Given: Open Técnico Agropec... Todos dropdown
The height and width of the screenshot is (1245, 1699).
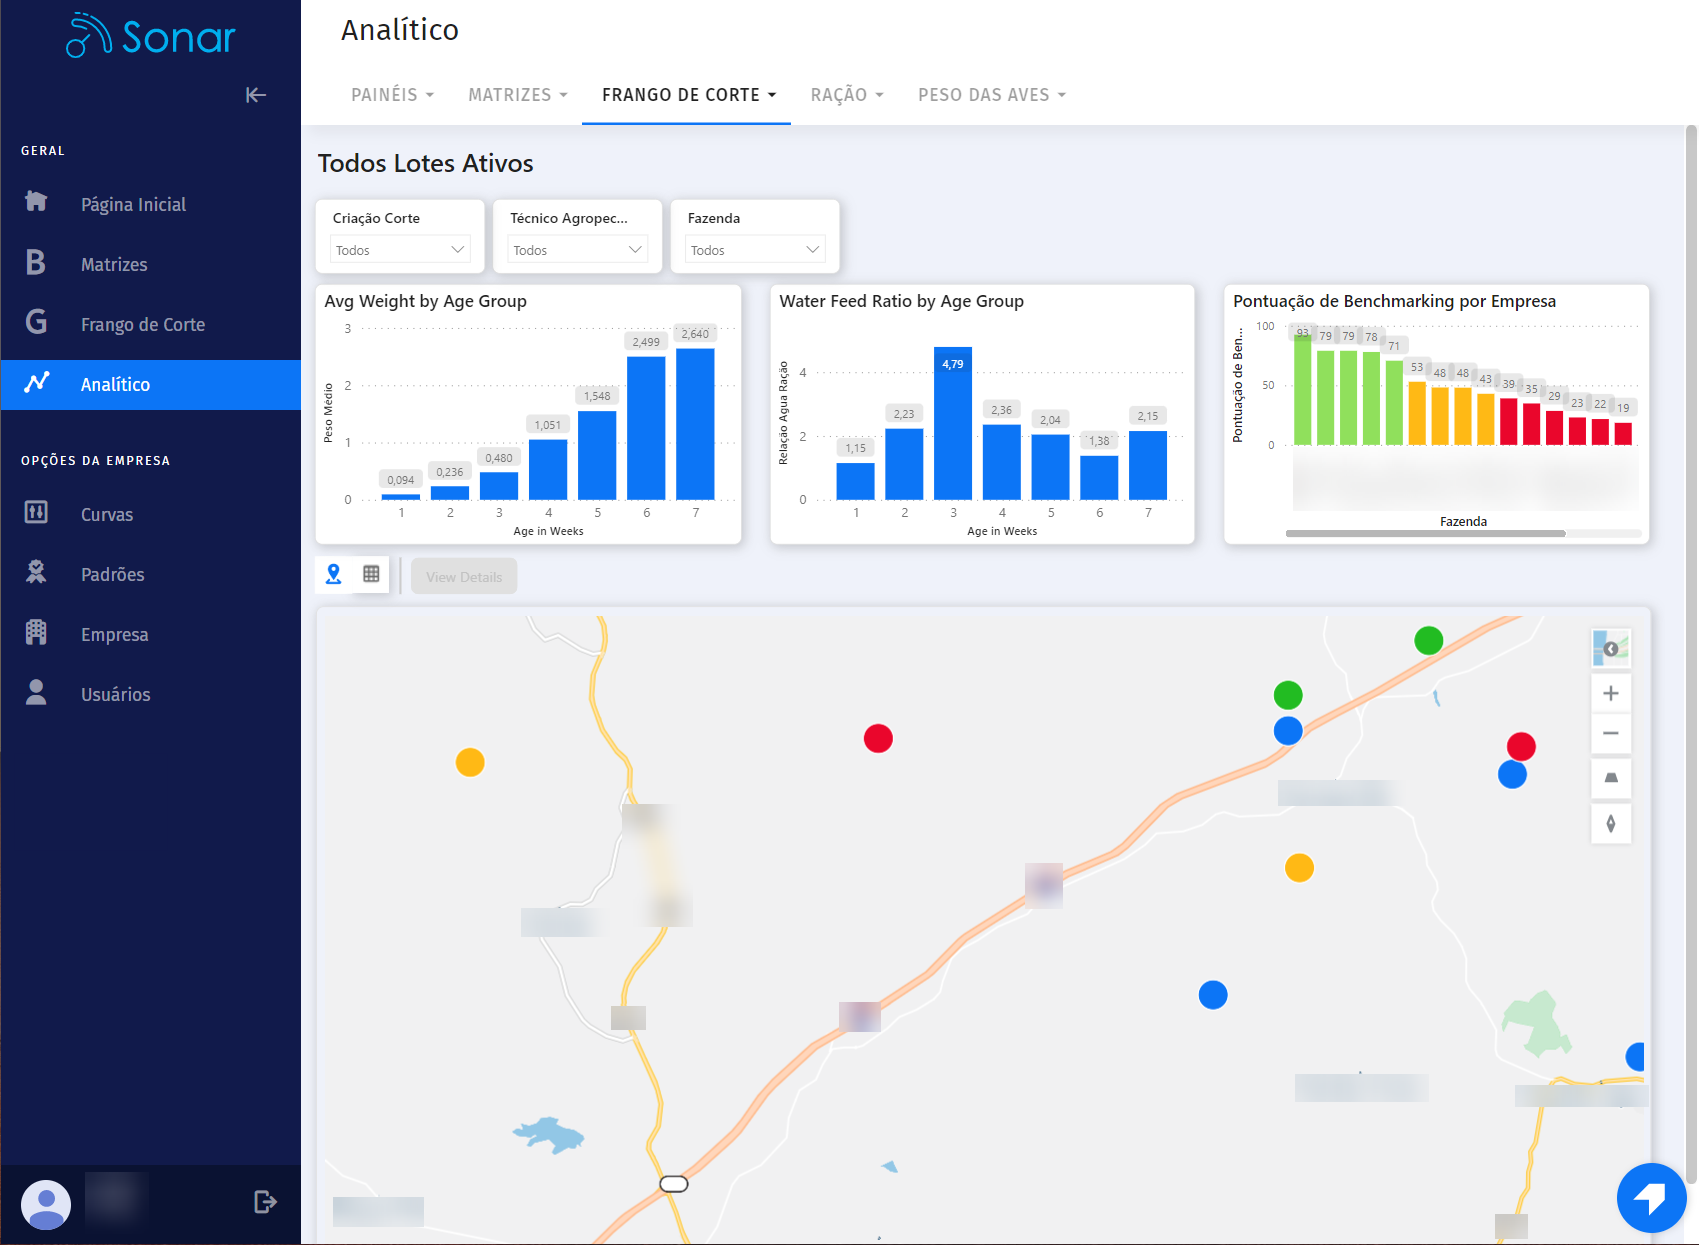Looking at the screenshot, I should pos(578,249).
